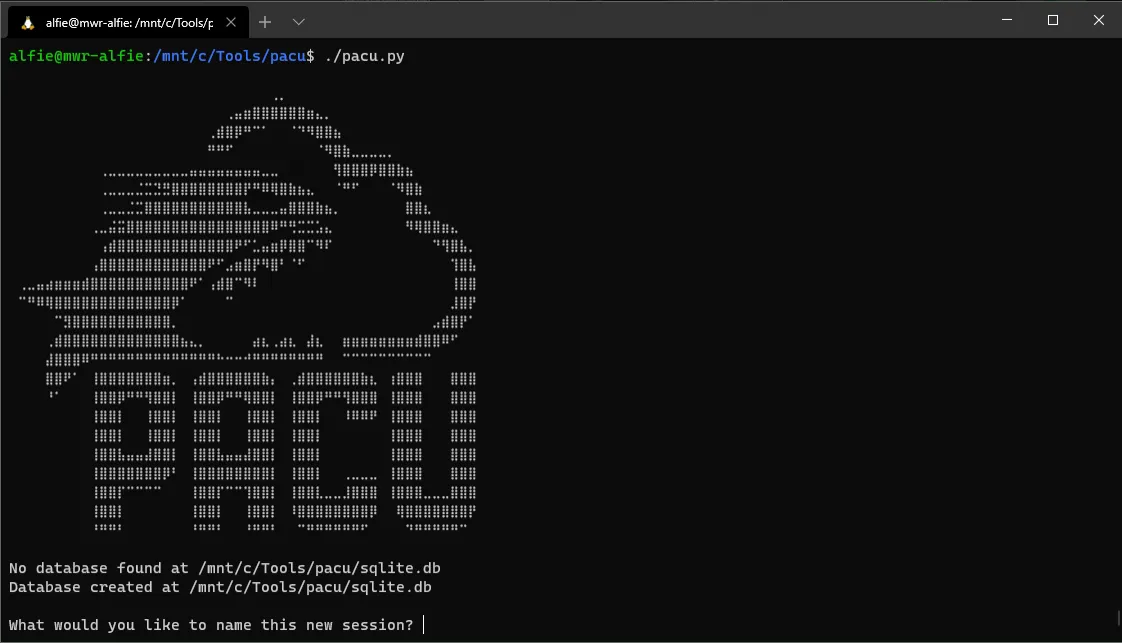The width and height of the screenshot is (1122, 643).
Task: Click the 'Database created at' output line
Action: (x=220, y=587)
